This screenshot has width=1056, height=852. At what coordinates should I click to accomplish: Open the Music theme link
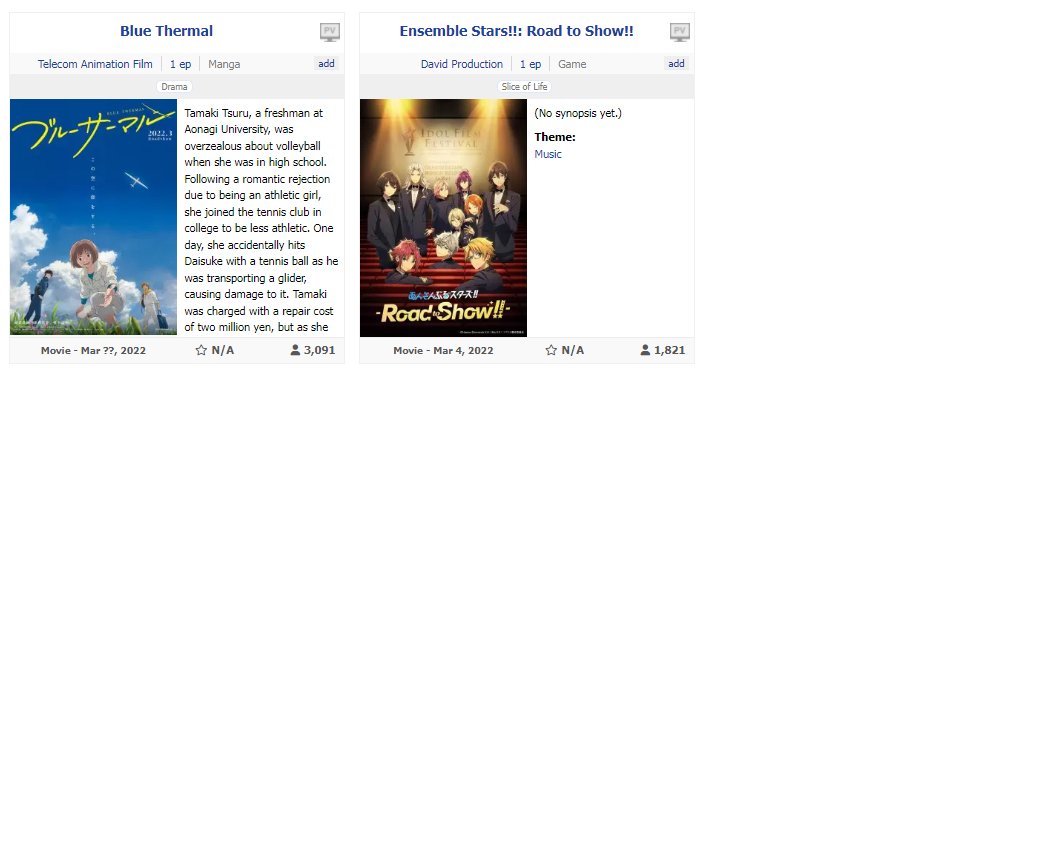point(548,154)
